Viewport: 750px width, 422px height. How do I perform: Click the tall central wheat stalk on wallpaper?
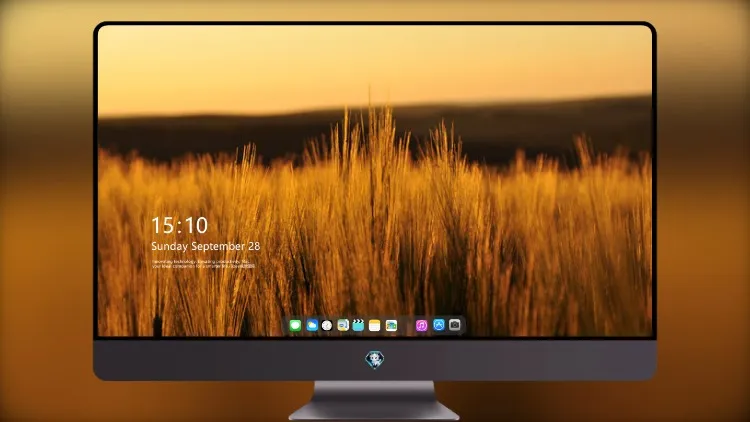pos(369,144)
